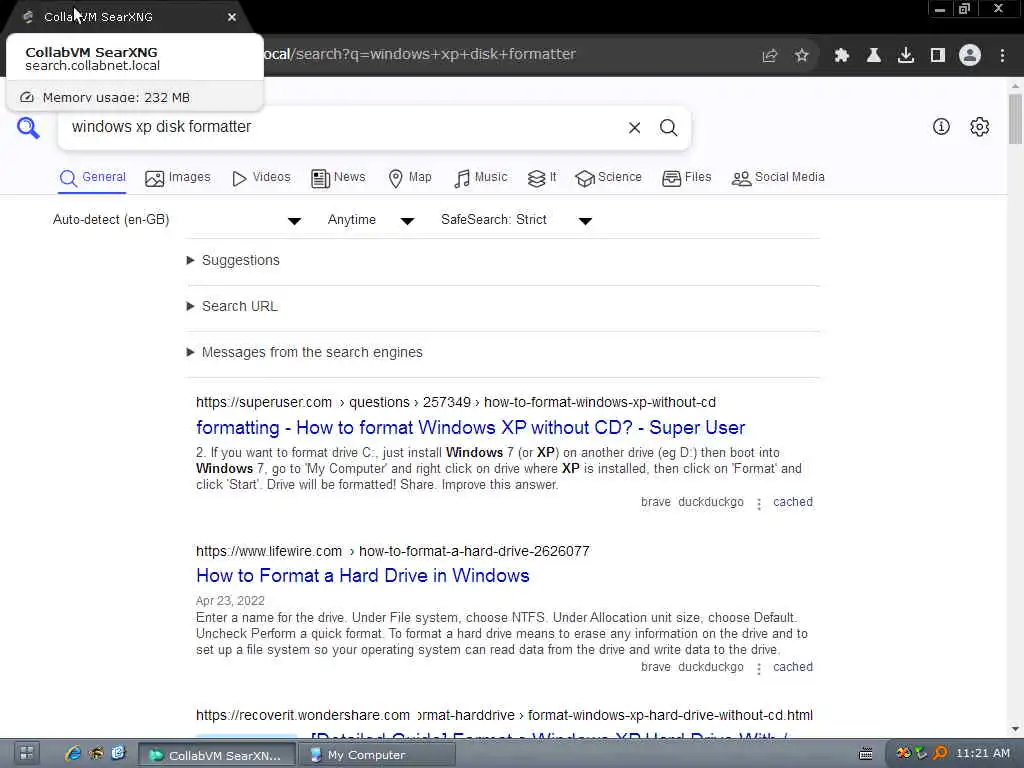The height and width of the screenshot is (768, 1024).
Task: Open How to Format a Hard Drive link
Action: [362, 576]
